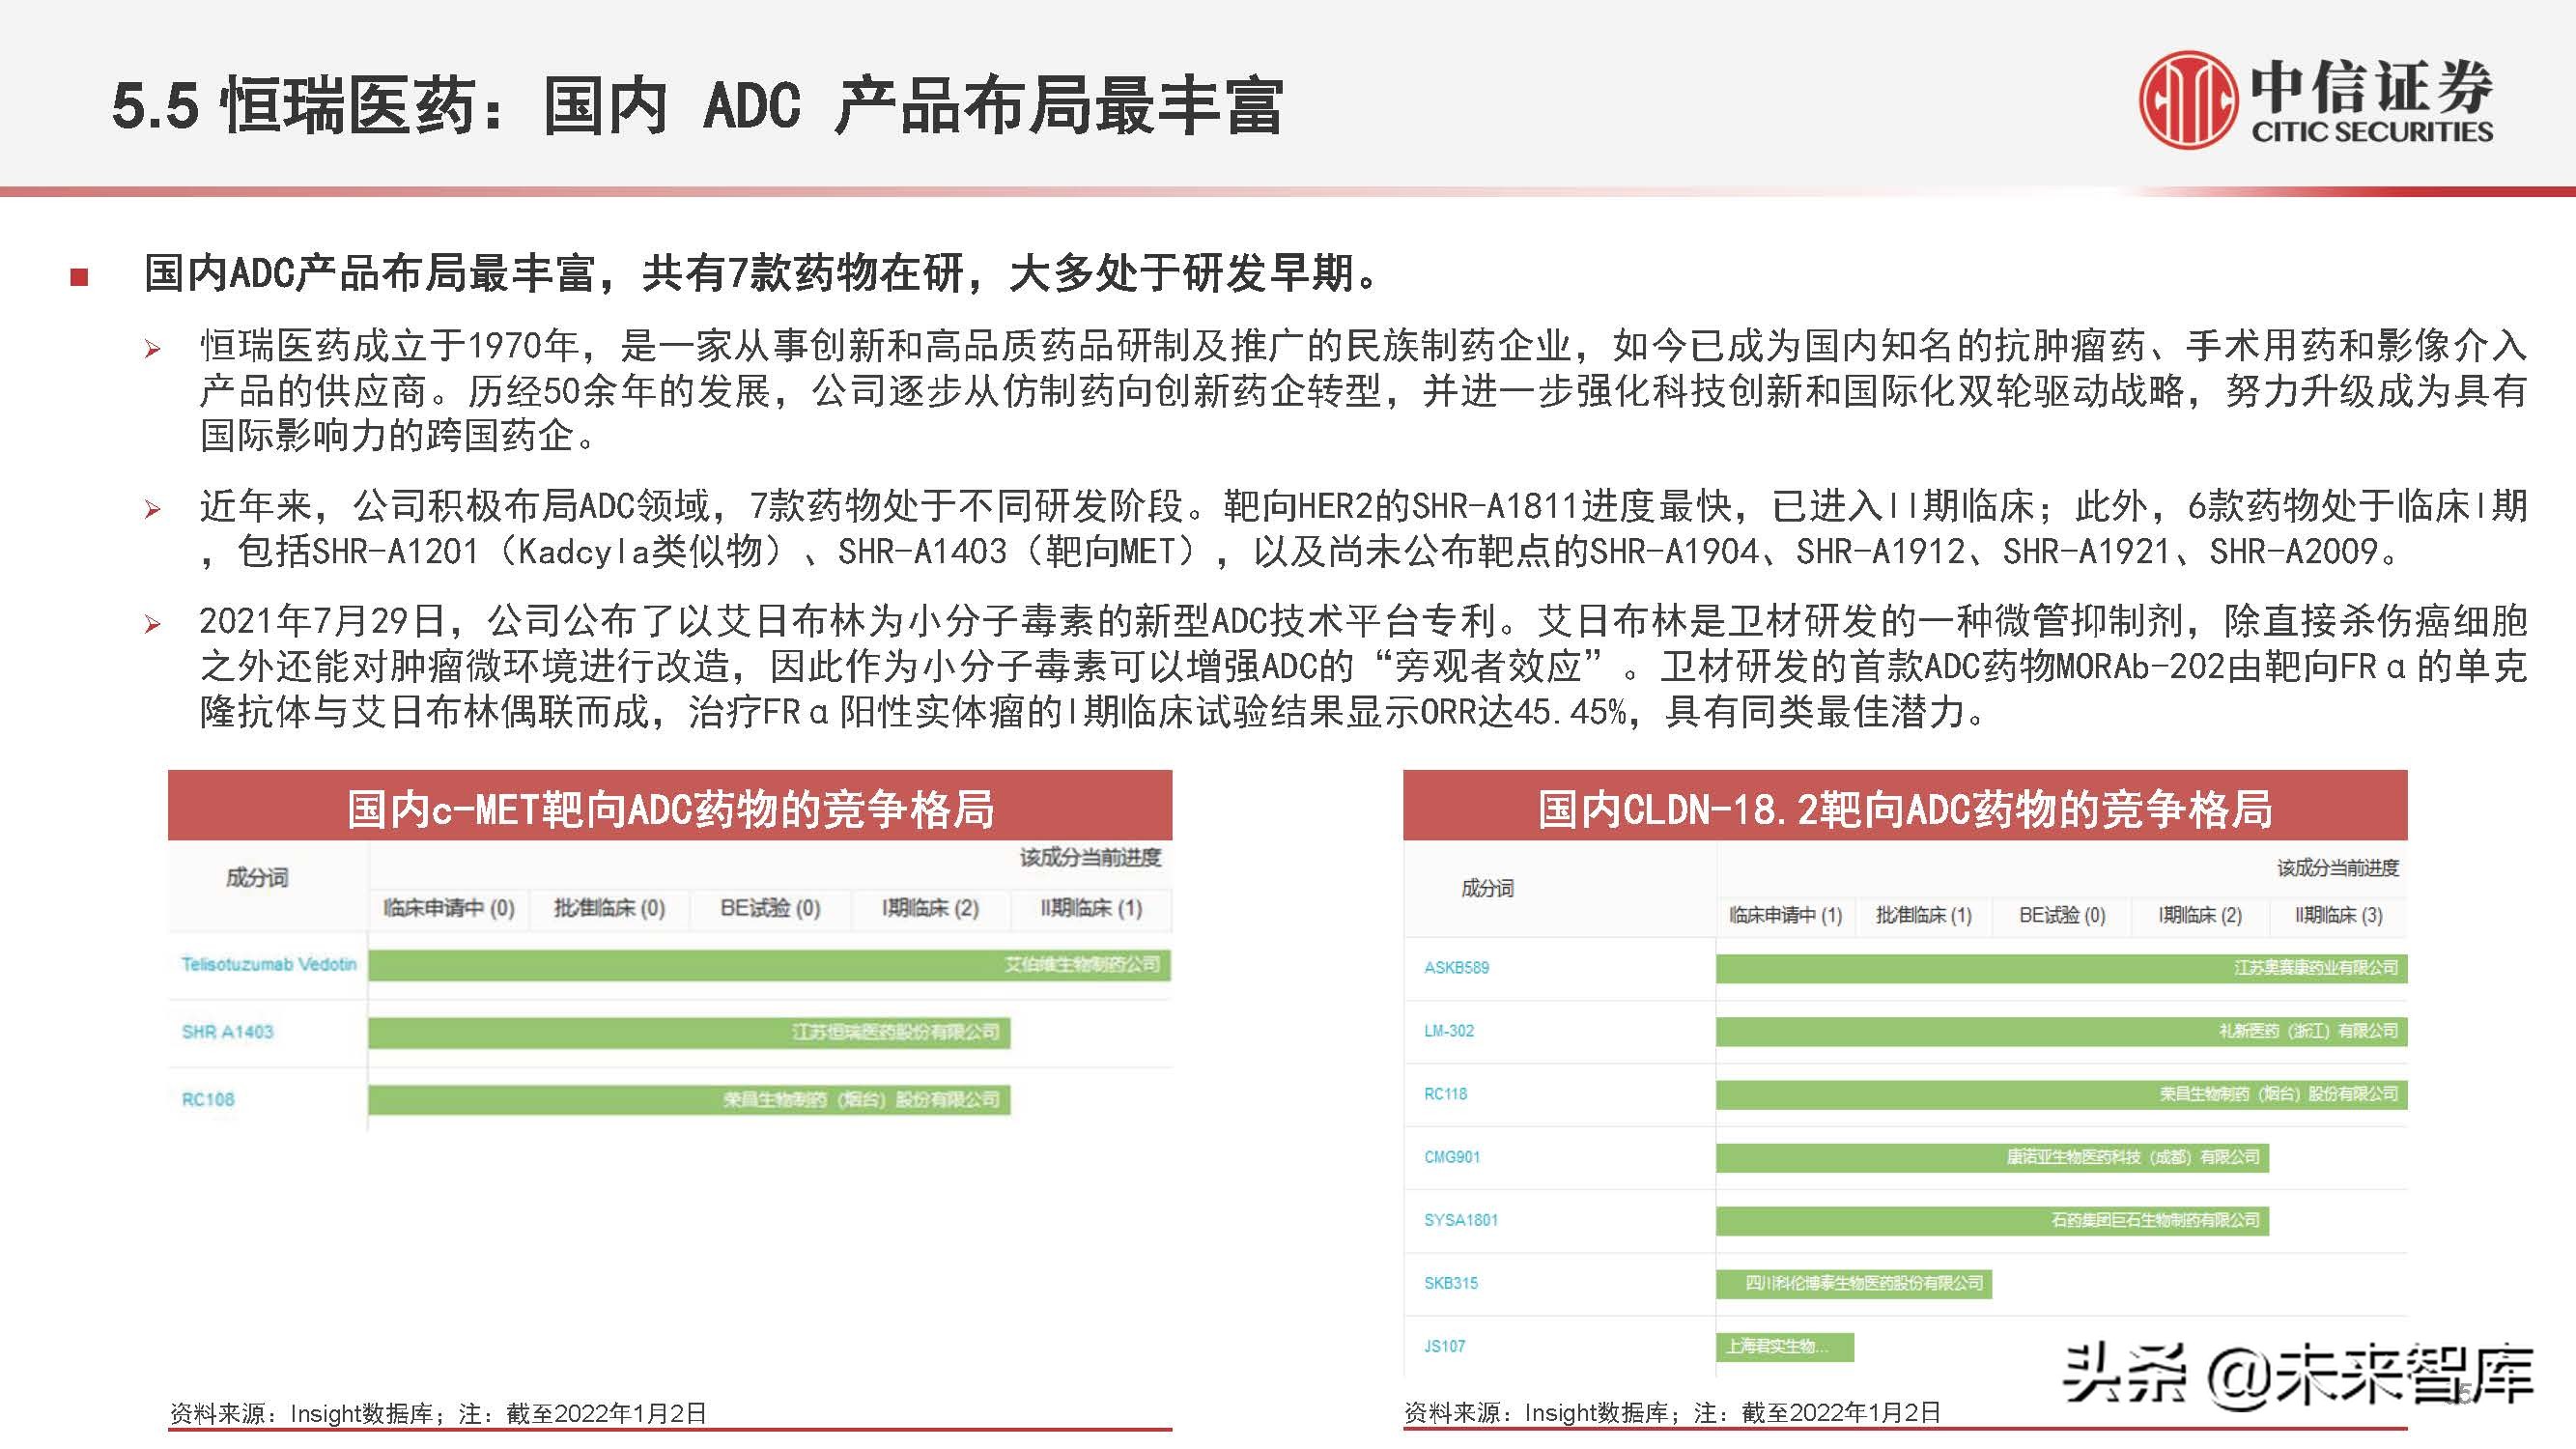Select the '国内c-MET靶向ADC药物的竞争格局' table header

coord(670,806)
